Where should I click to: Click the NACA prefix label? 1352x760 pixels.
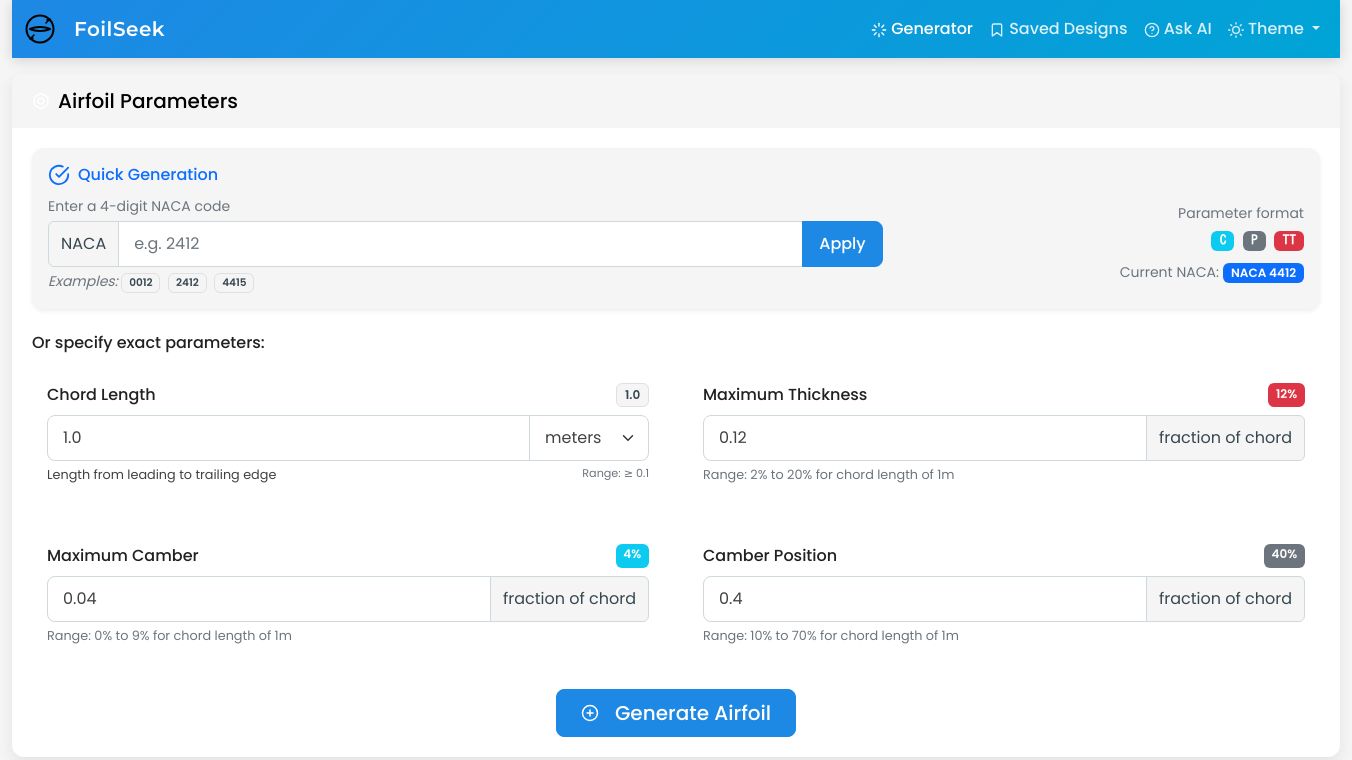coord(83,244)
